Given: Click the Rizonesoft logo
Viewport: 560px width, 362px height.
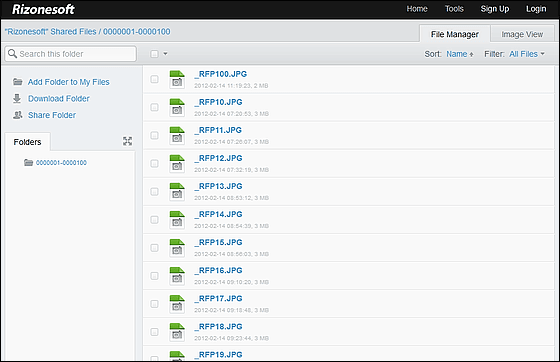Looking at the screenshot, I should pos(43,9).
